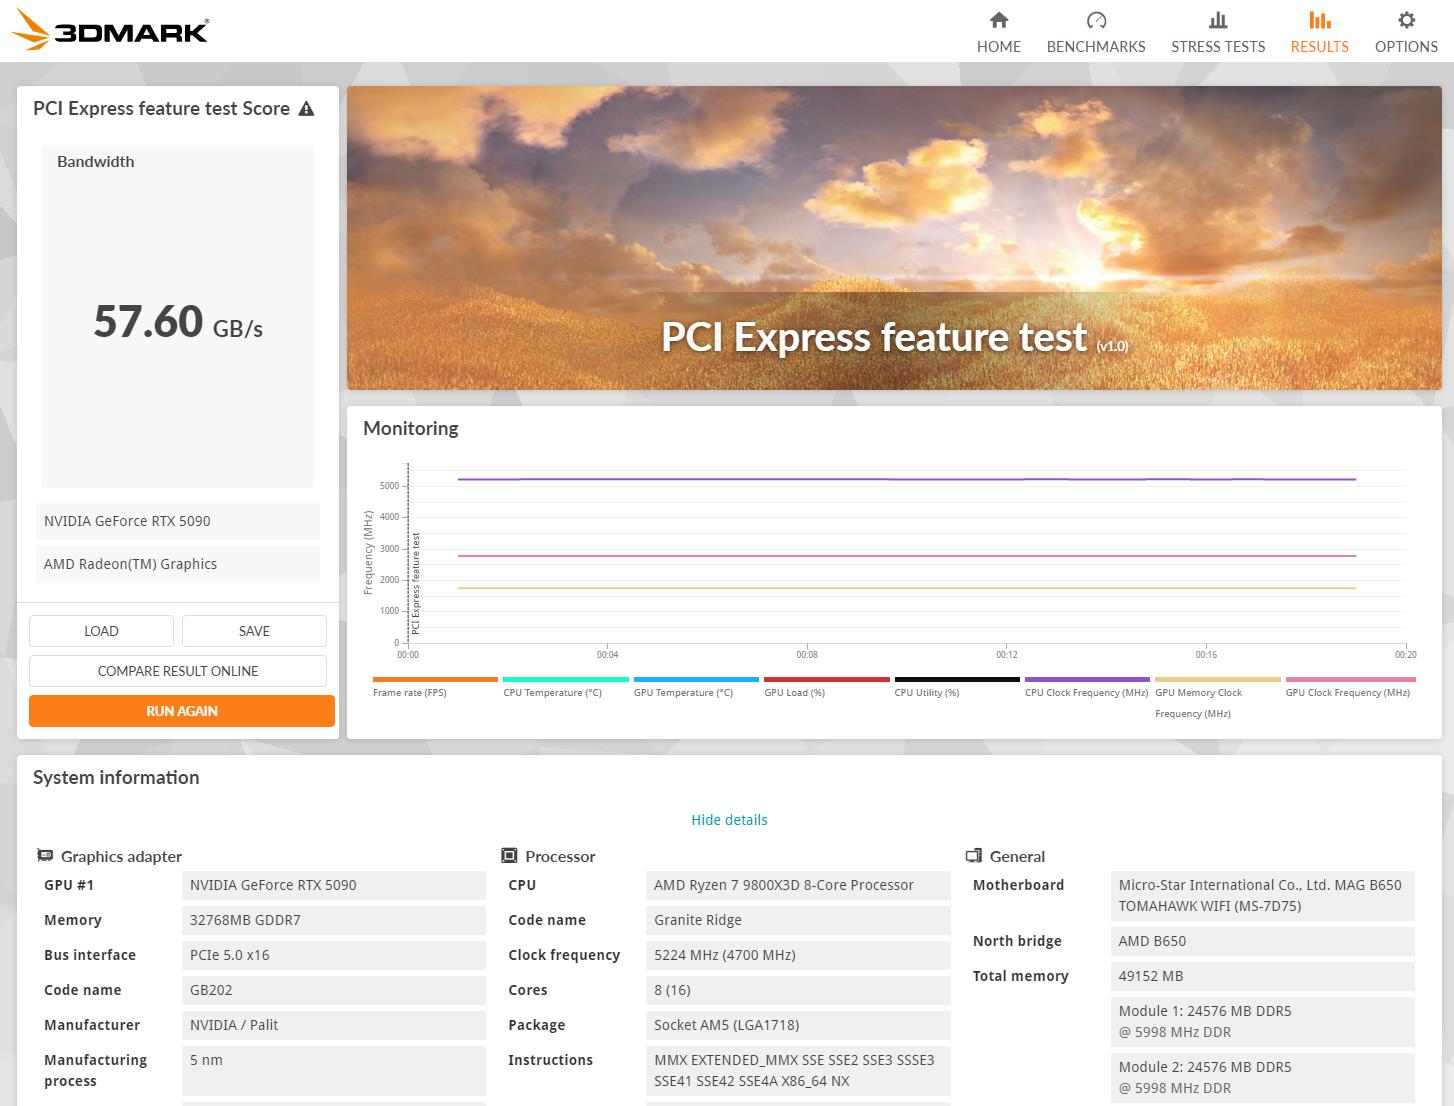The height and width of the screenshot is (1106, 1454).
Task: Toggle the GPU Temperature legend swatch
Action: [x=696, y=680]
